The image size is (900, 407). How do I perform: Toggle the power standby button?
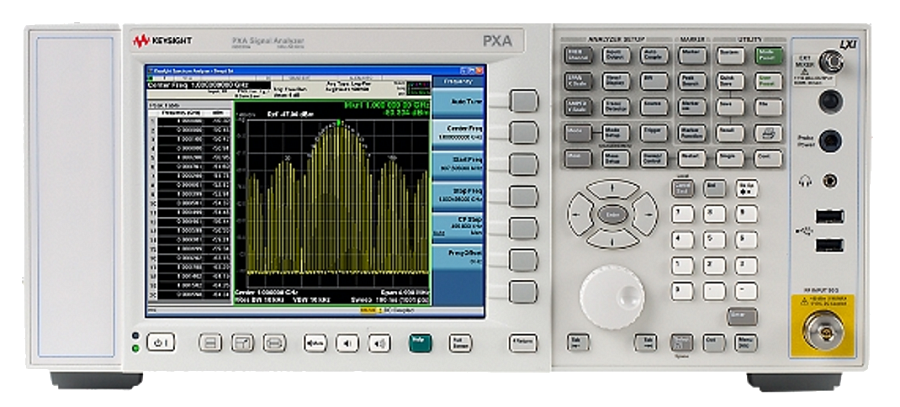(x=161, y=343)
